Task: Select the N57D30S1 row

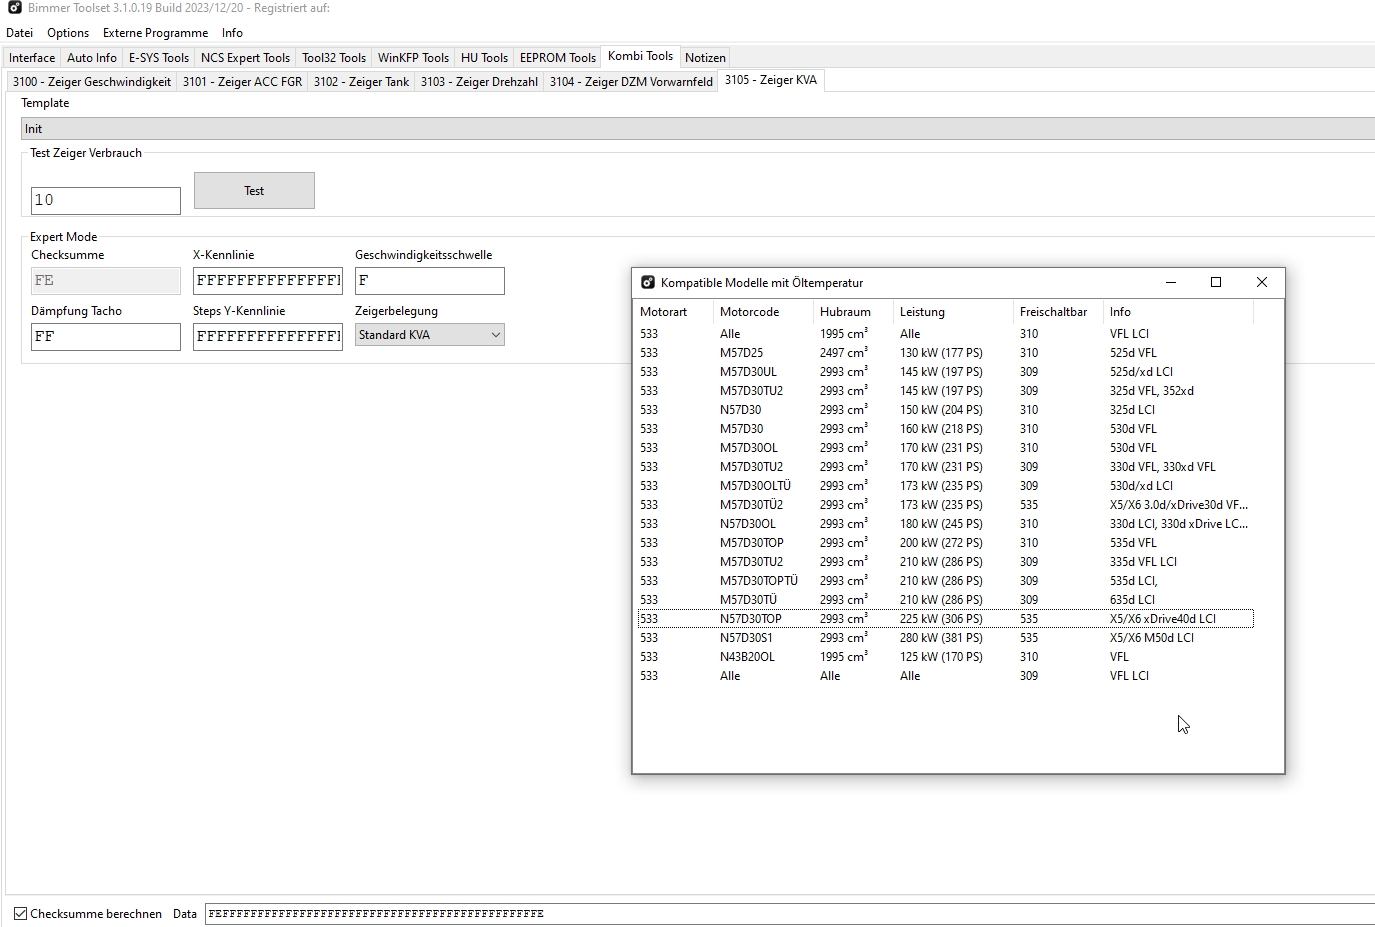Action: (x=945, y=638)
